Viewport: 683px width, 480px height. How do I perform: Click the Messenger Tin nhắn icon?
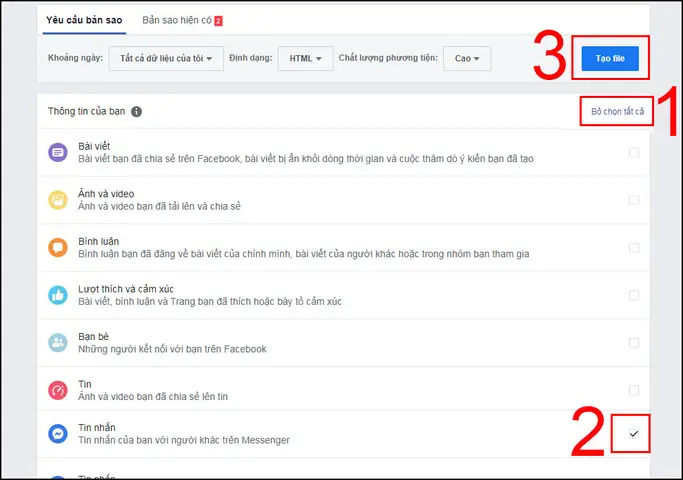(58, 434)
